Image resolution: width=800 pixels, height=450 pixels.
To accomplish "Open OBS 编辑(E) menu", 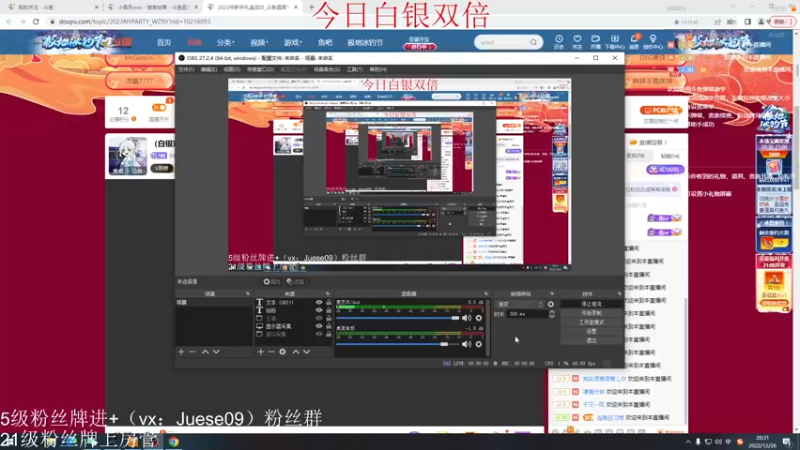I will 209,69.
